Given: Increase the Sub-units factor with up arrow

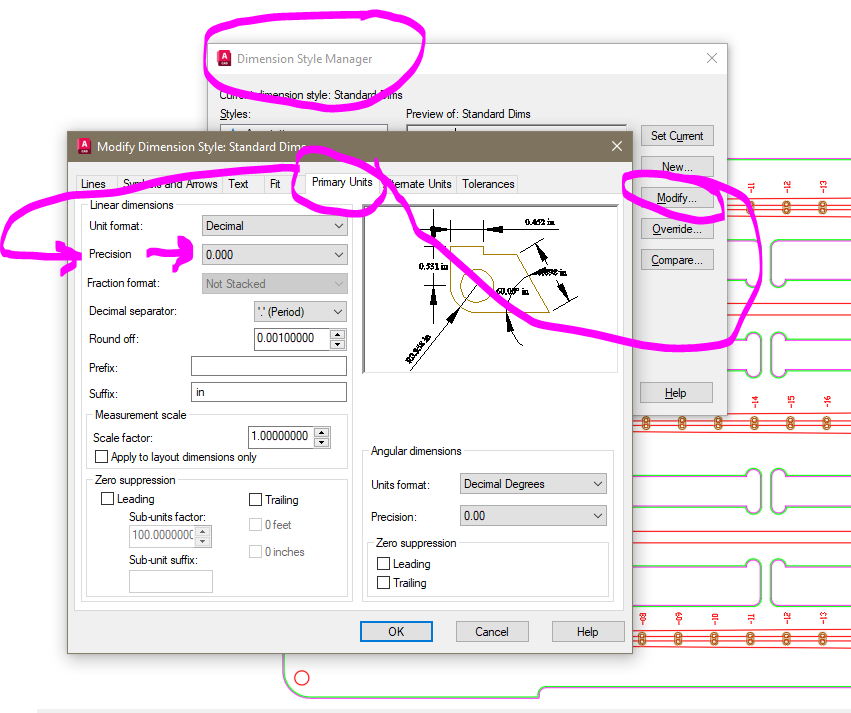Looking at the screenshot, I should 203,532.
